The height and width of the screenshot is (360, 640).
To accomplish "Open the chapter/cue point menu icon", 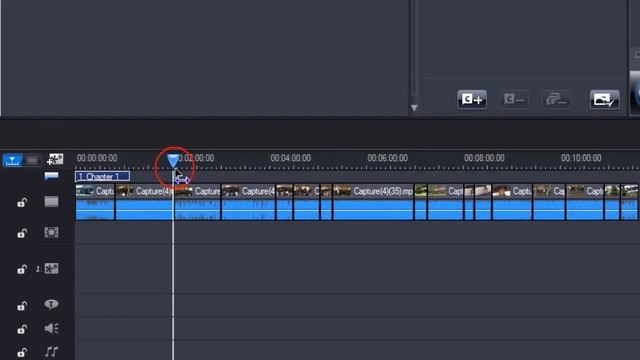I will [51, 176].
